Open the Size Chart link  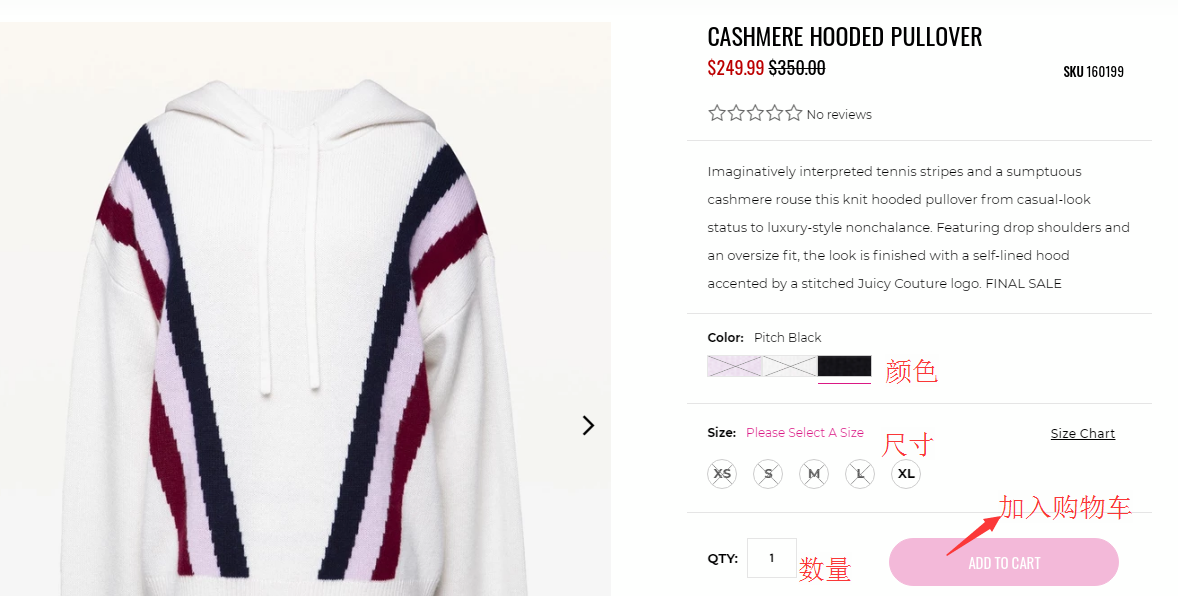[x=1083, y=434]
